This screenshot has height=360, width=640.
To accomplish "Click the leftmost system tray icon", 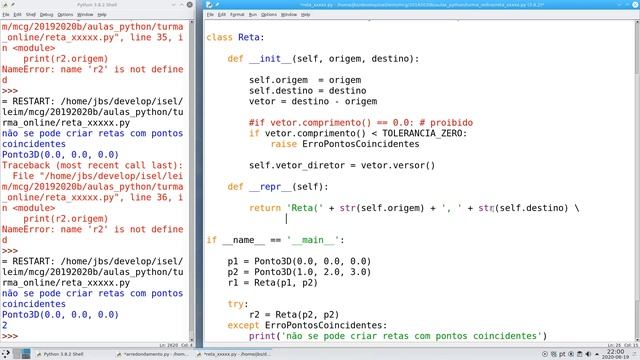I will (x=545, y=354).
